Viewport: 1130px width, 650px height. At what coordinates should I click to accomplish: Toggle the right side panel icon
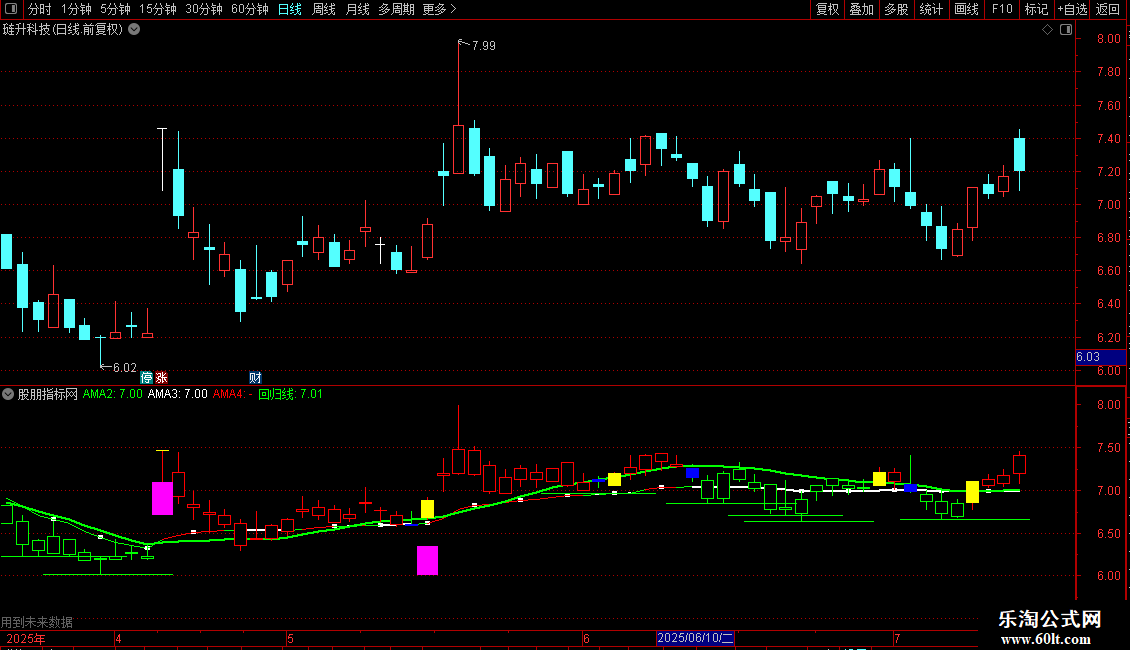tap(1066, 30)
